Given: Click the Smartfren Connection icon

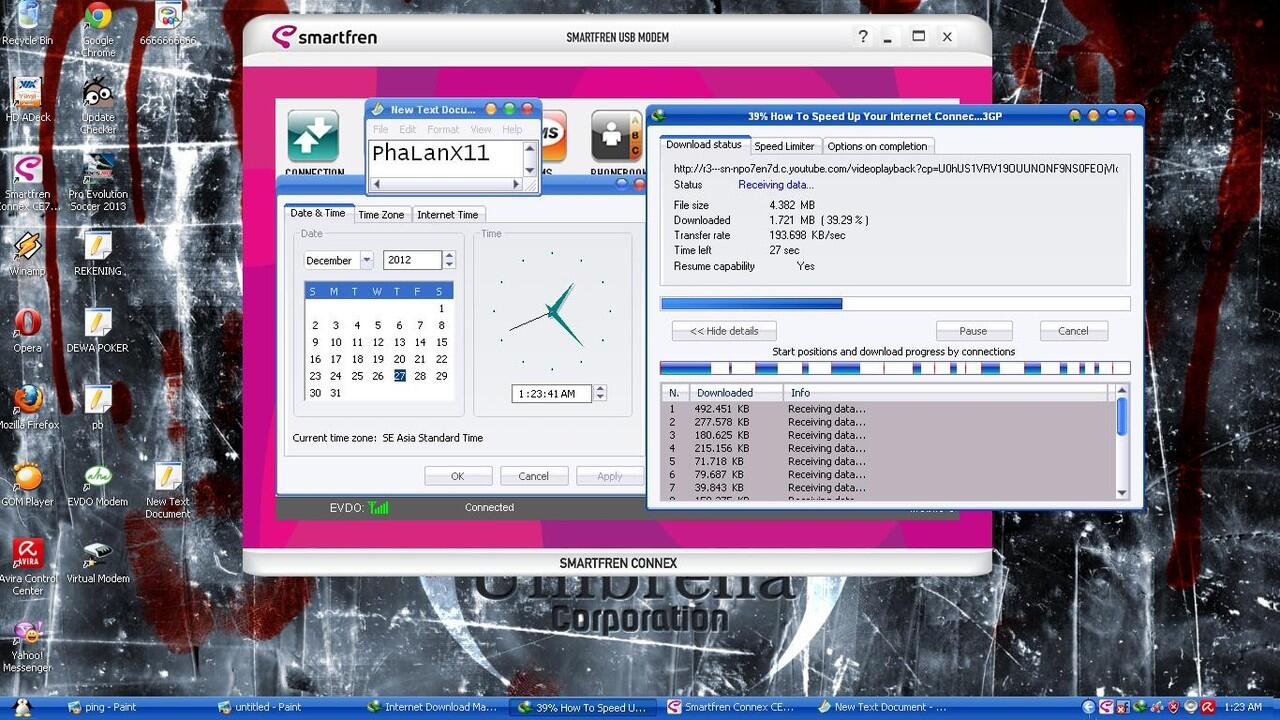Looking at the screenshot, I should click(x=313, y=142).
